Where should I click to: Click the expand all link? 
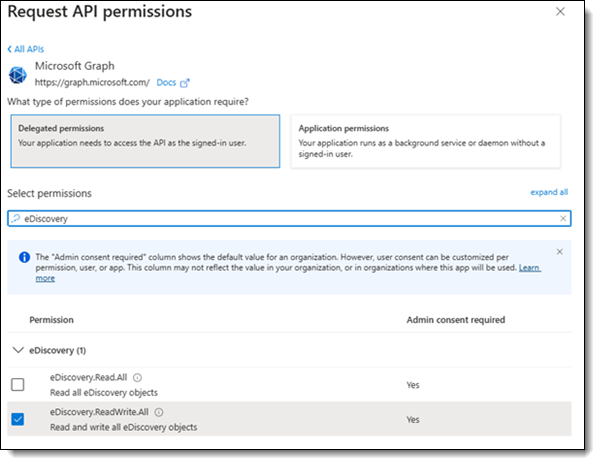click(x=549, y=192)
